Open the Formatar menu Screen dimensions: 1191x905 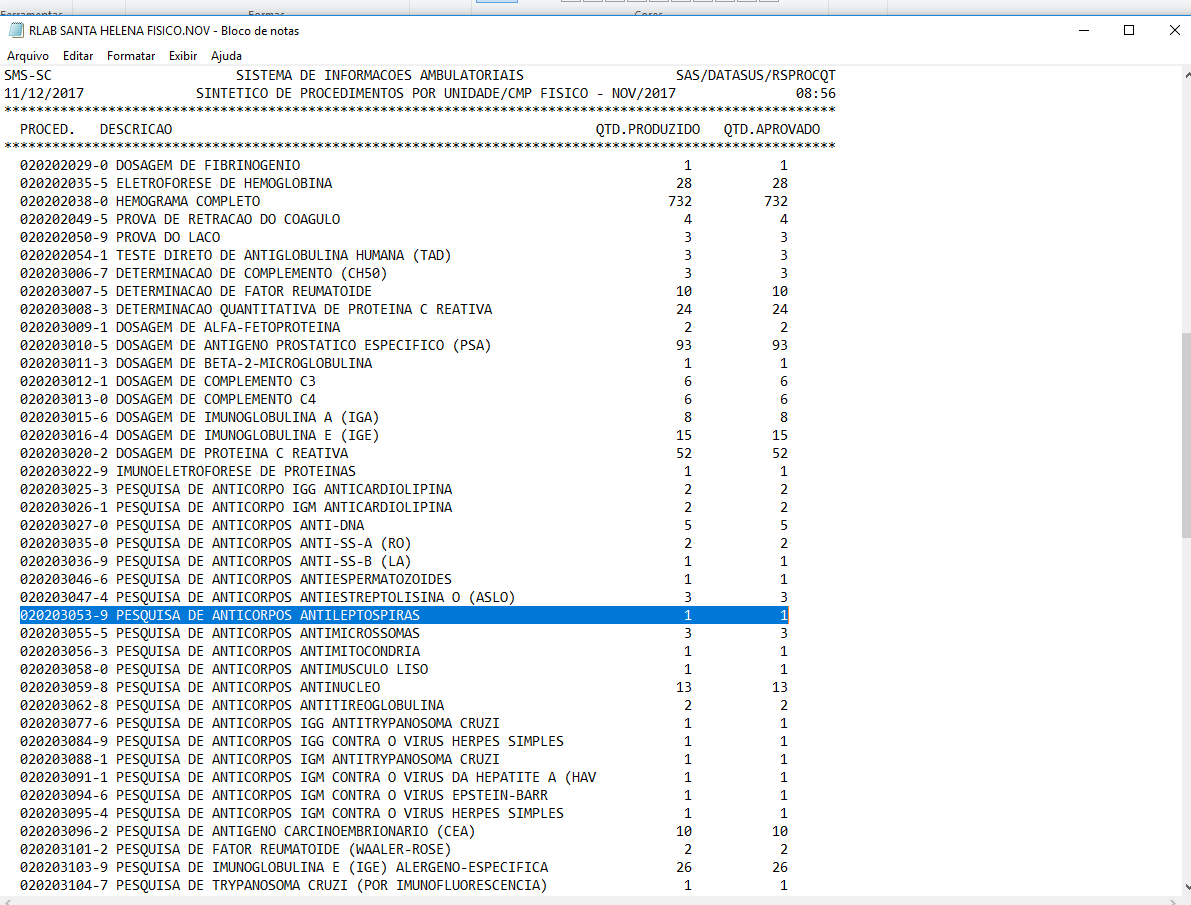point(131,56)
